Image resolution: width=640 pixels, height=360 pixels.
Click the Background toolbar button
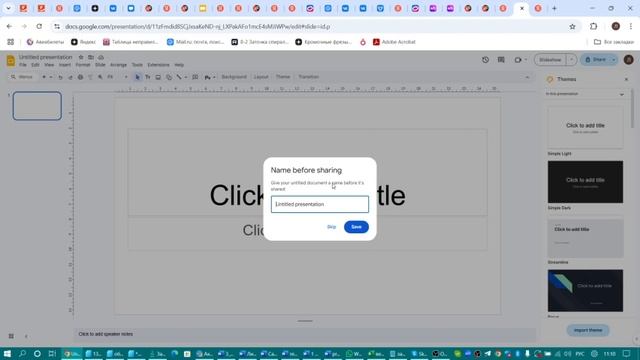tap(234, 77)
